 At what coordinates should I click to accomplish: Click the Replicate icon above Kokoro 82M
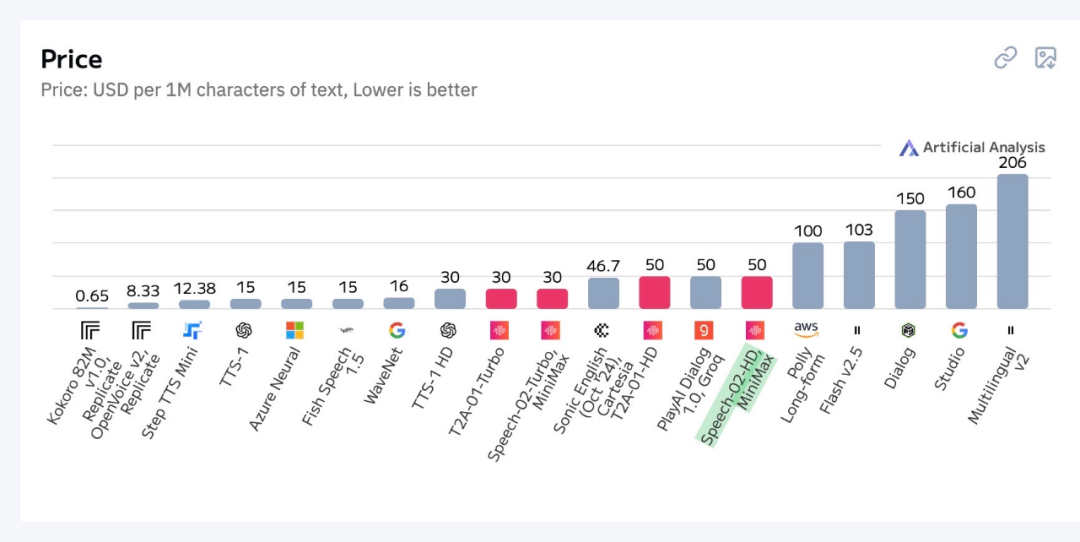point(89,330)
